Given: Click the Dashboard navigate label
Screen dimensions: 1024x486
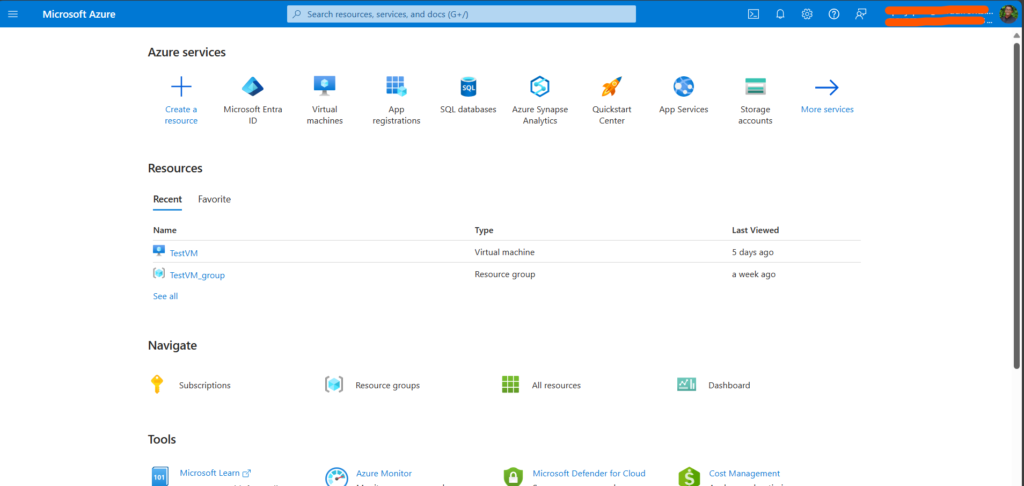Looking at the screenshot, I should click(x=729, y=385).
